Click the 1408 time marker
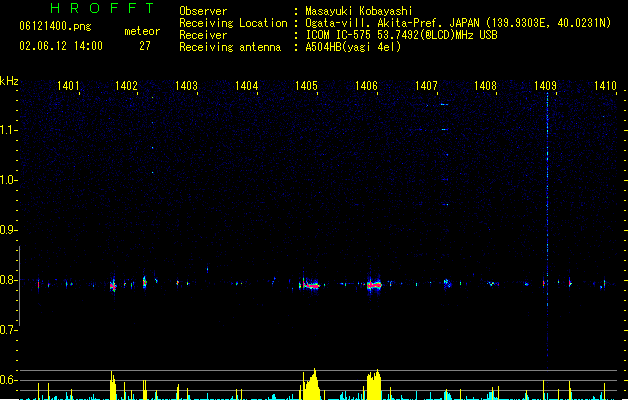Image resolution: width=629 pixels, height=400 pixels. [485, 86]
